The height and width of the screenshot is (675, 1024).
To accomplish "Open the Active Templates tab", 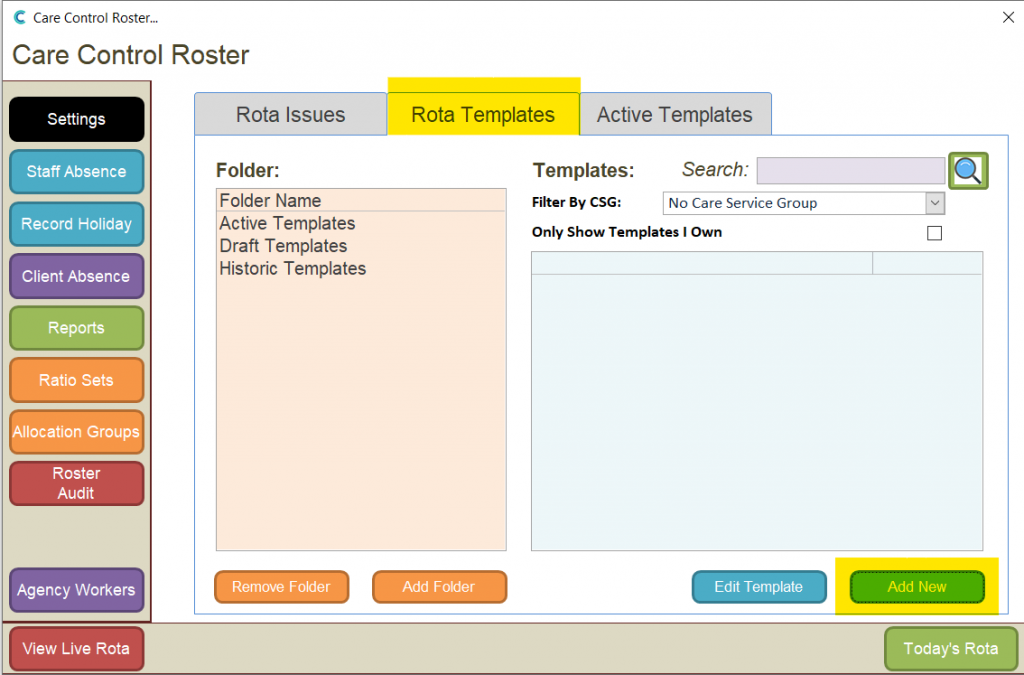I will click(675, 114).
